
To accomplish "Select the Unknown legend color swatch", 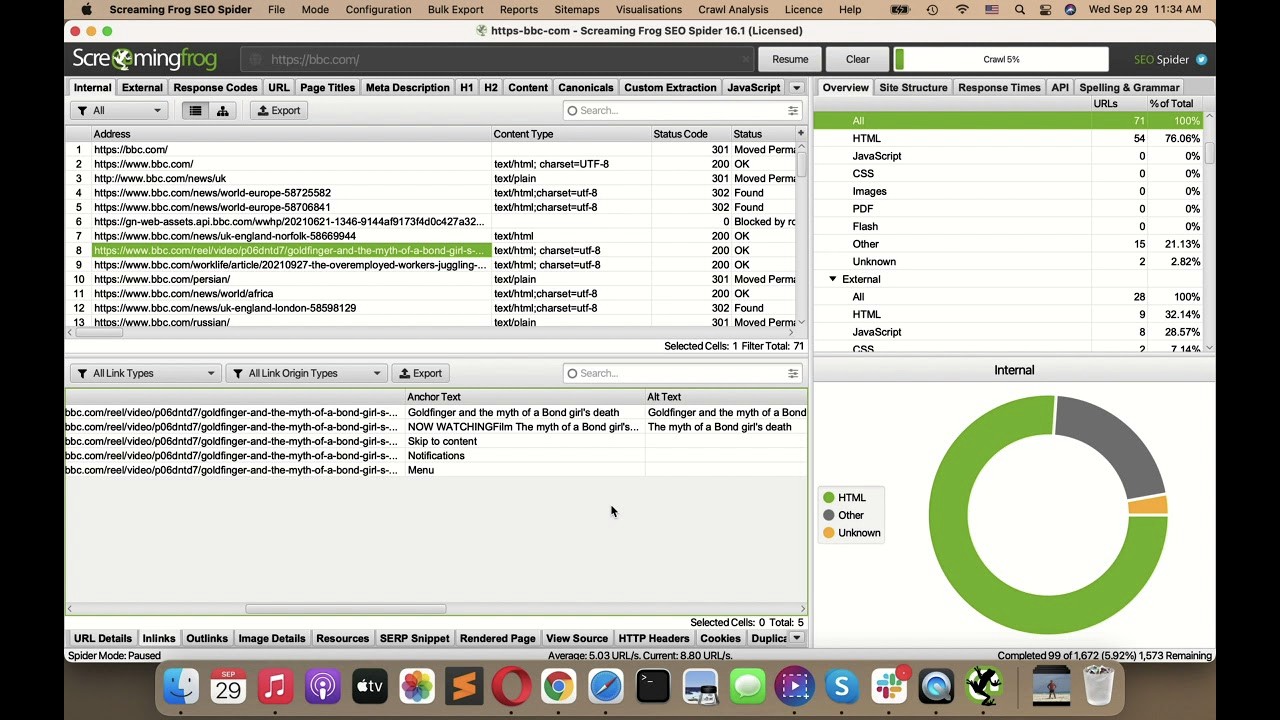I will (x=828, y=533).
